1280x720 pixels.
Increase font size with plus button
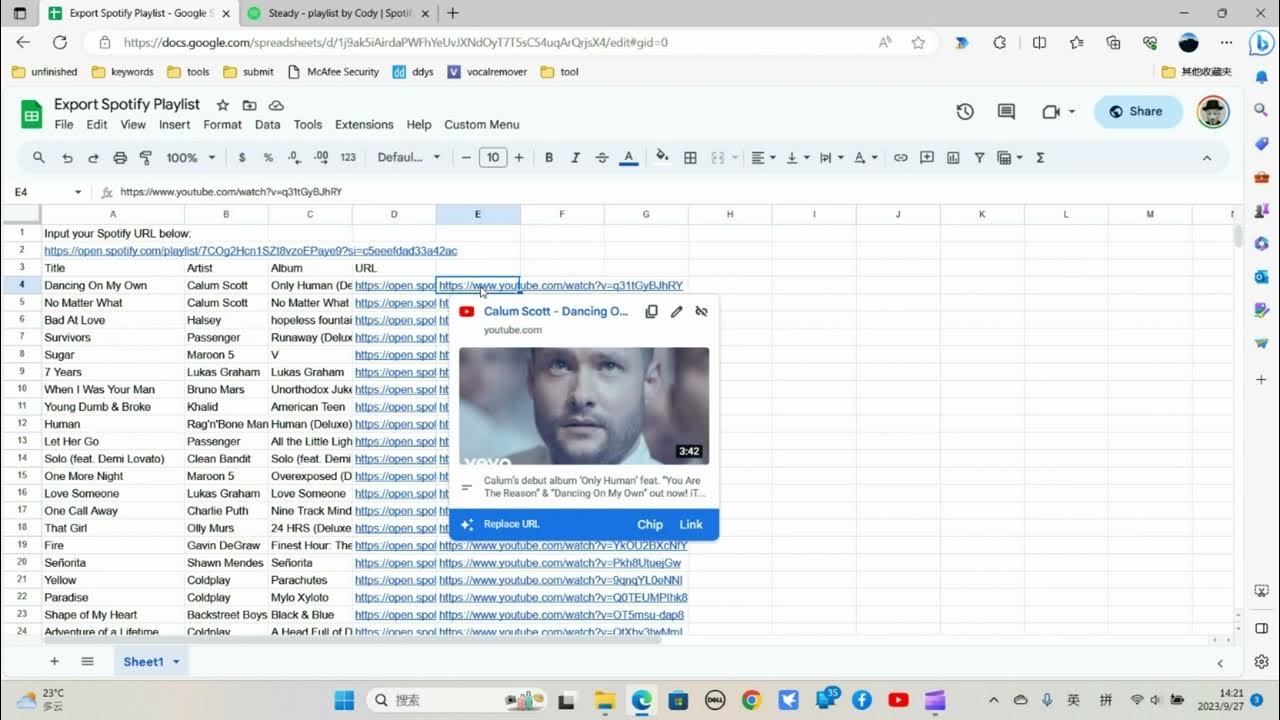pyautogui.click(x=518, y=158)
